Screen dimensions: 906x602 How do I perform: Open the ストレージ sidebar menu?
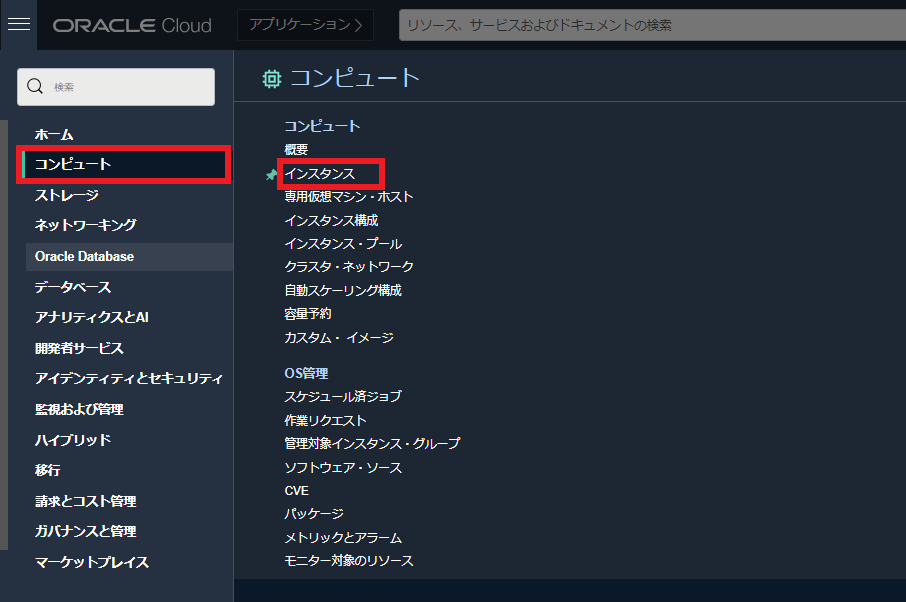(65, 194)
